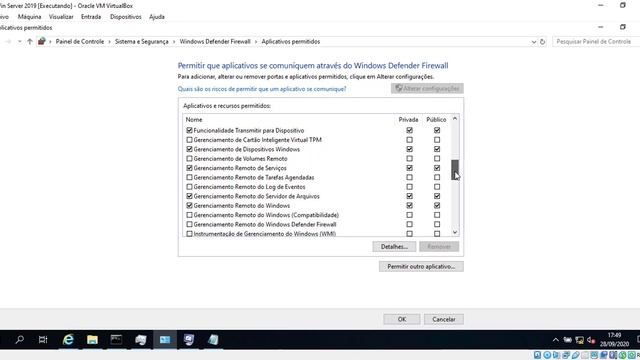Click the VirtualBox mouse integration status icon
640x360 pixels.
[x=622, y=355]
